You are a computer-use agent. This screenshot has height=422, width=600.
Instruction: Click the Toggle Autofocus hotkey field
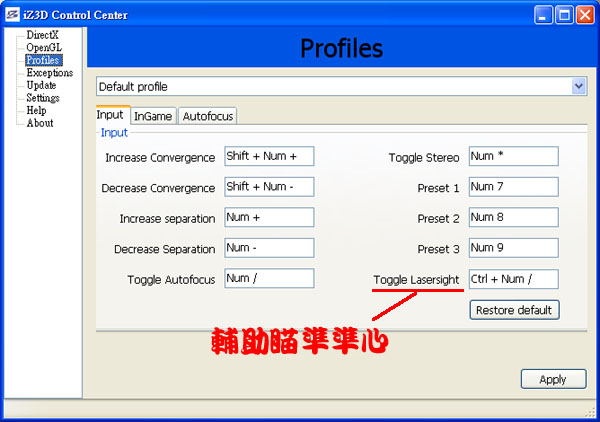[x=269, y=278]
